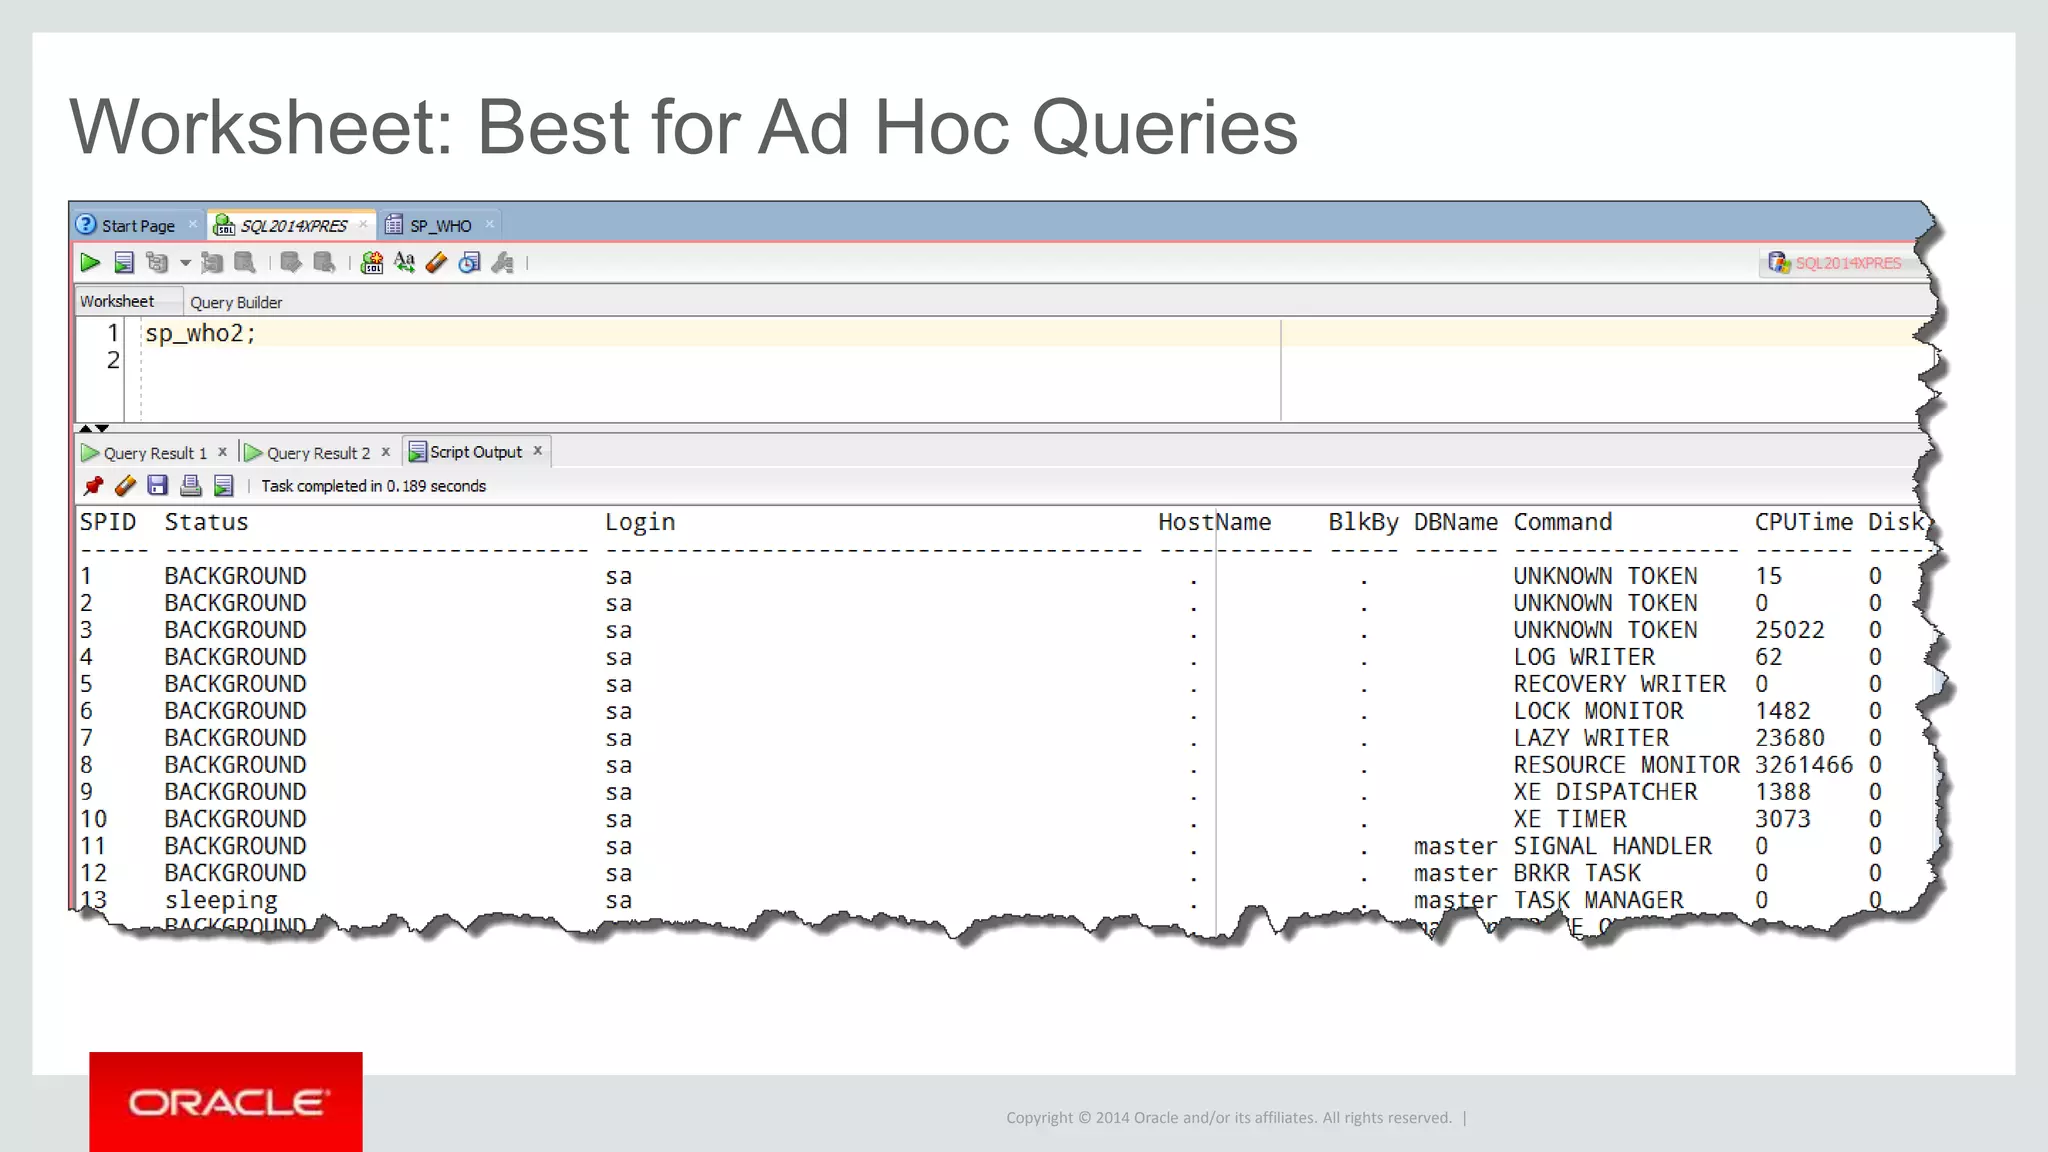Close the SQL2014XPRES tab
The width and height of the screenshot is (2048, 1152).
pos(363,225)
